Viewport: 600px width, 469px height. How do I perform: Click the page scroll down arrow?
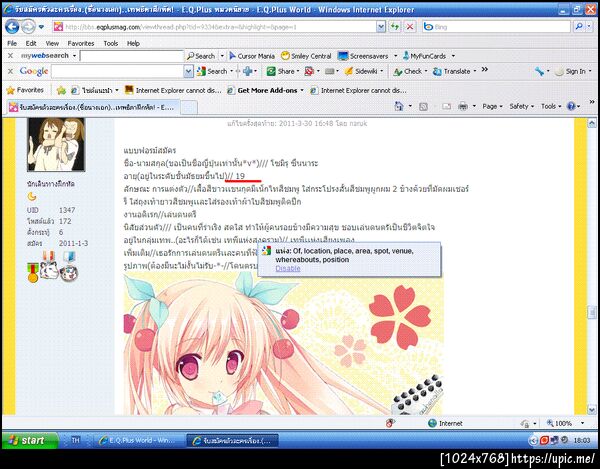(591, 409)
